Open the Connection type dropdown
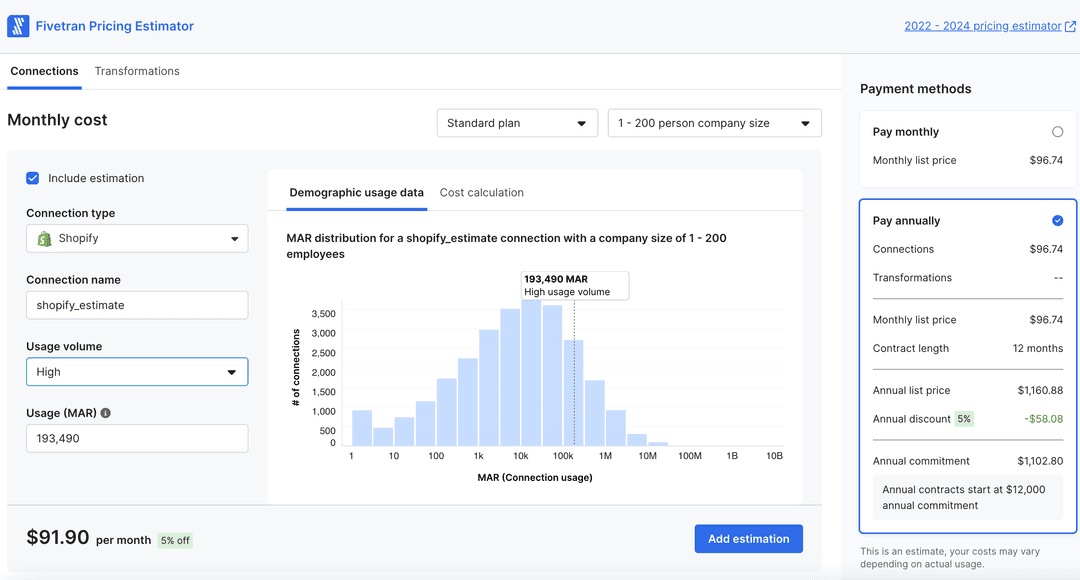The height and width of the screenshot is (580, 1080). 137,238
